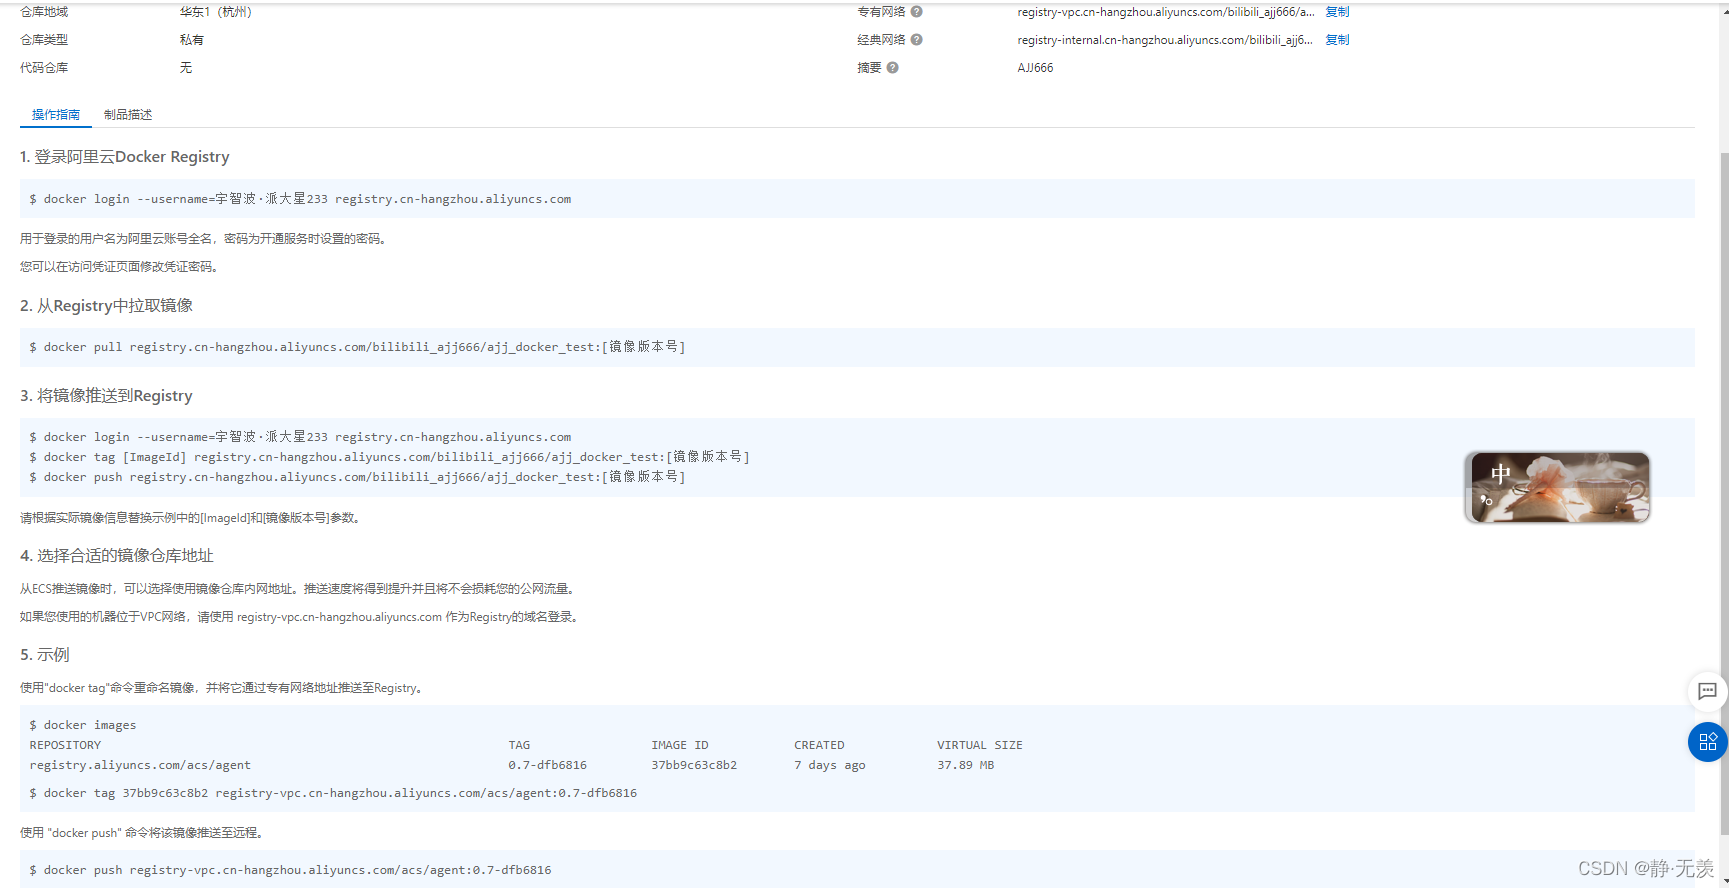Viewport: 1729px width, 888px height.
Task: Click the docker tag 37bb9c63c8b2 command line
Action: pyautogui.click(x=333, y=793)
